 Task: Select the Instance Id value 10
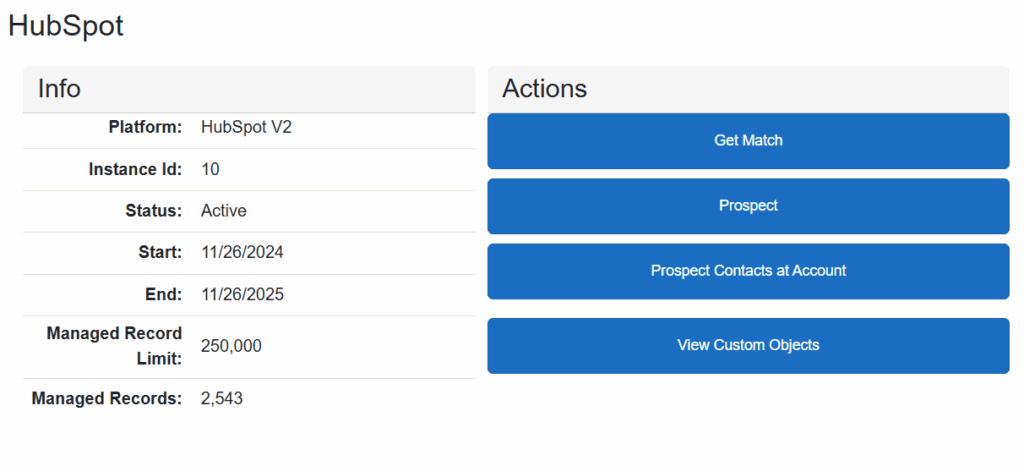pyautogui.click(x=210, y=170)
